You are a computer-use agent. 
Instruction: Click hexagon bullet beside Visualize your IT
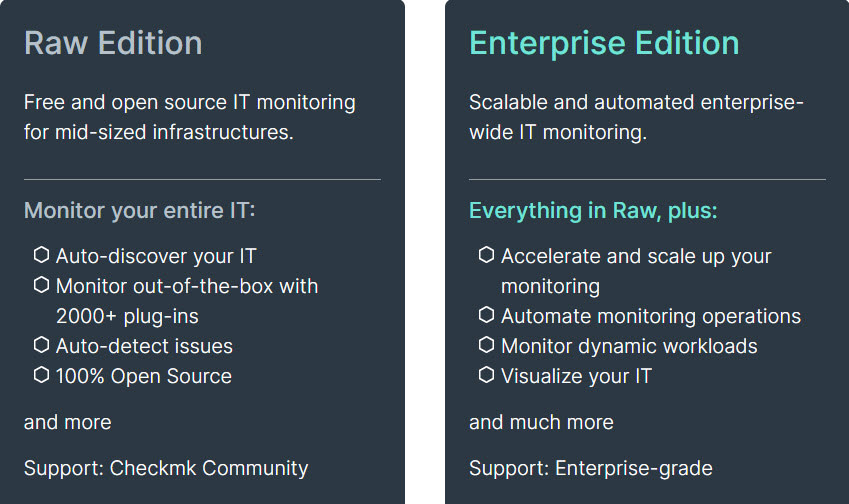(x=486, y=375)
